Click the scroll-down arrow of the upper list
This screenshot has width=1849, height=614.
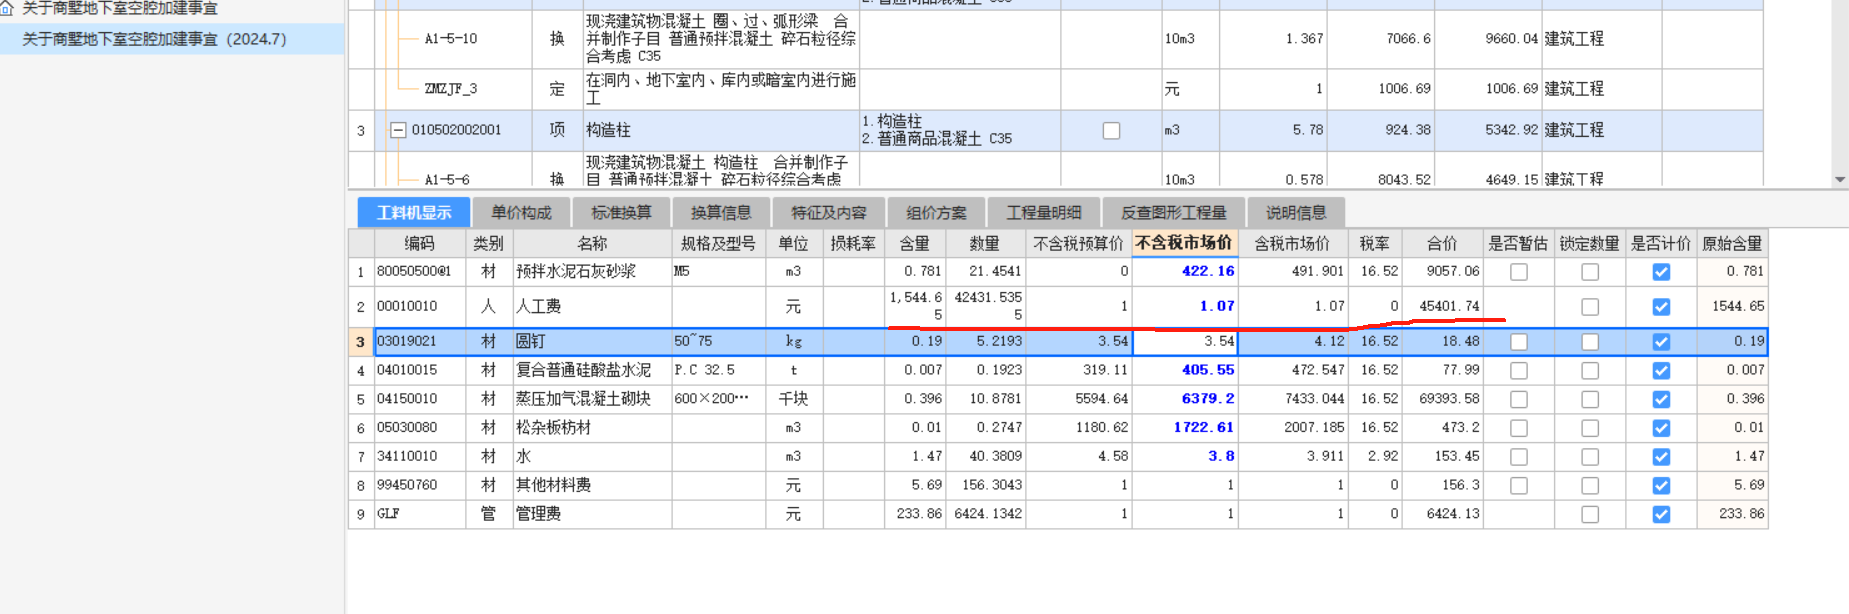(1840, 180)
